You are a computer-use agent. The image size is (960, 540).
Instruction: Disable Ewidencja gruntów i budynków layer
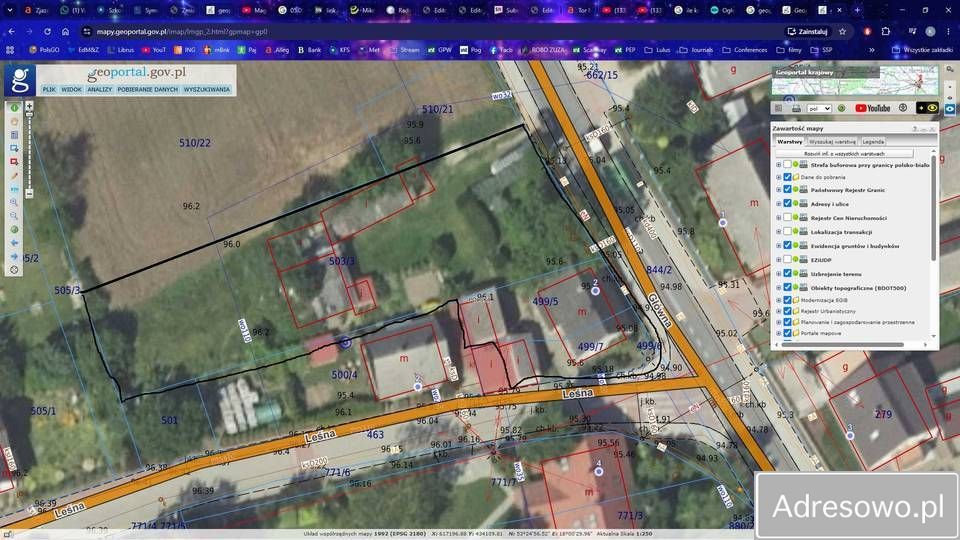tap(787, 246)
